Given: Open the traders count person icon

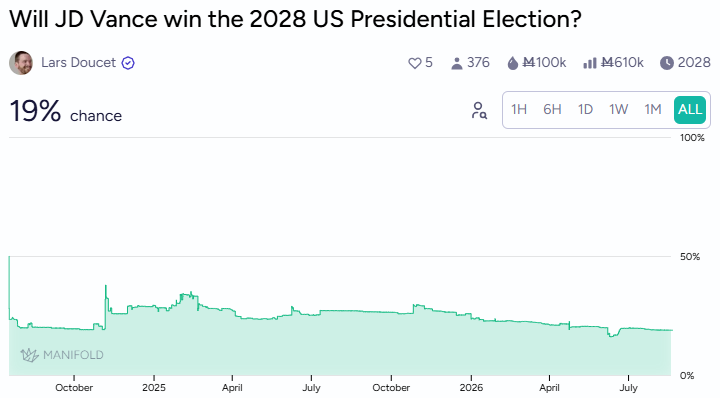Looking at the screenshot, I should click(x=456, y=63).
